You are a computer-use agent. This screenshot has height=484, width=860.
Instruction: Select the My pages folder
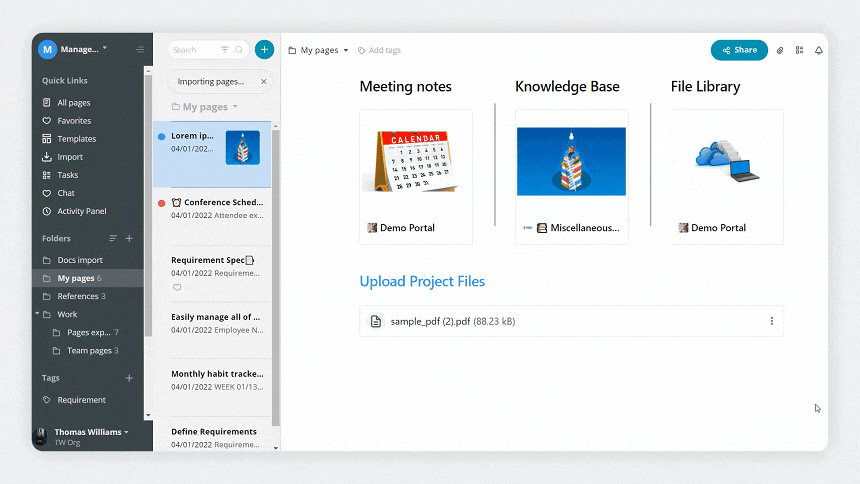(88, 278)
